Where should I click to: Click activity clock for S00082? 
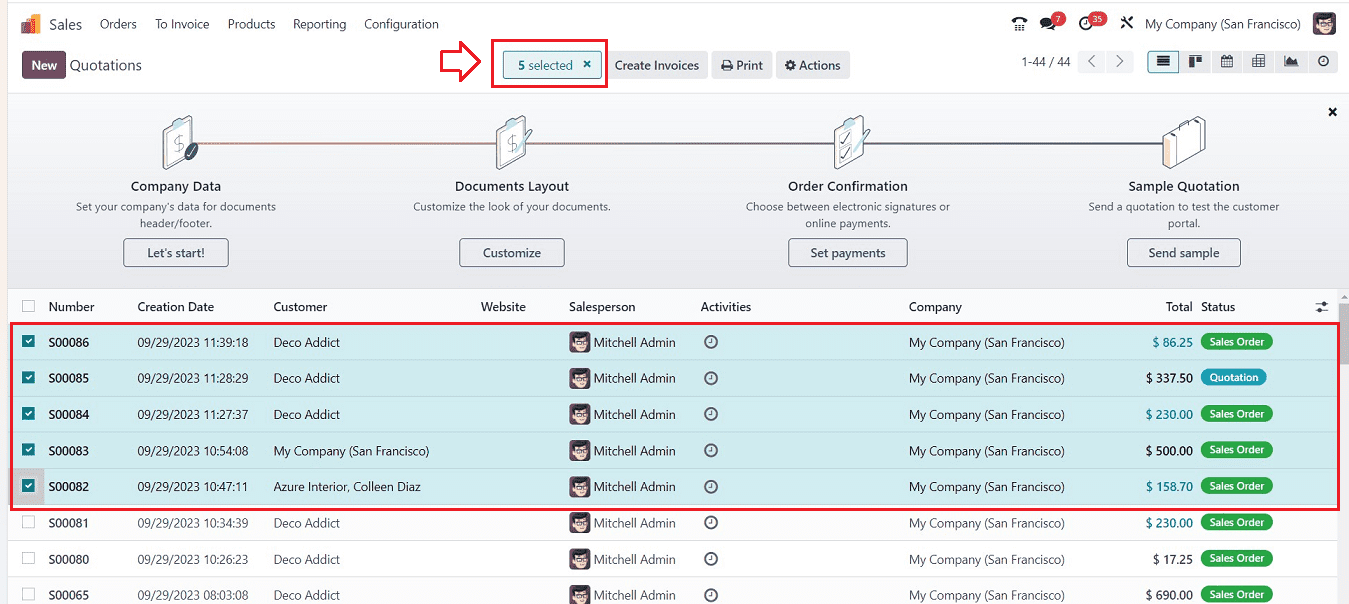(x=711, y=487)
